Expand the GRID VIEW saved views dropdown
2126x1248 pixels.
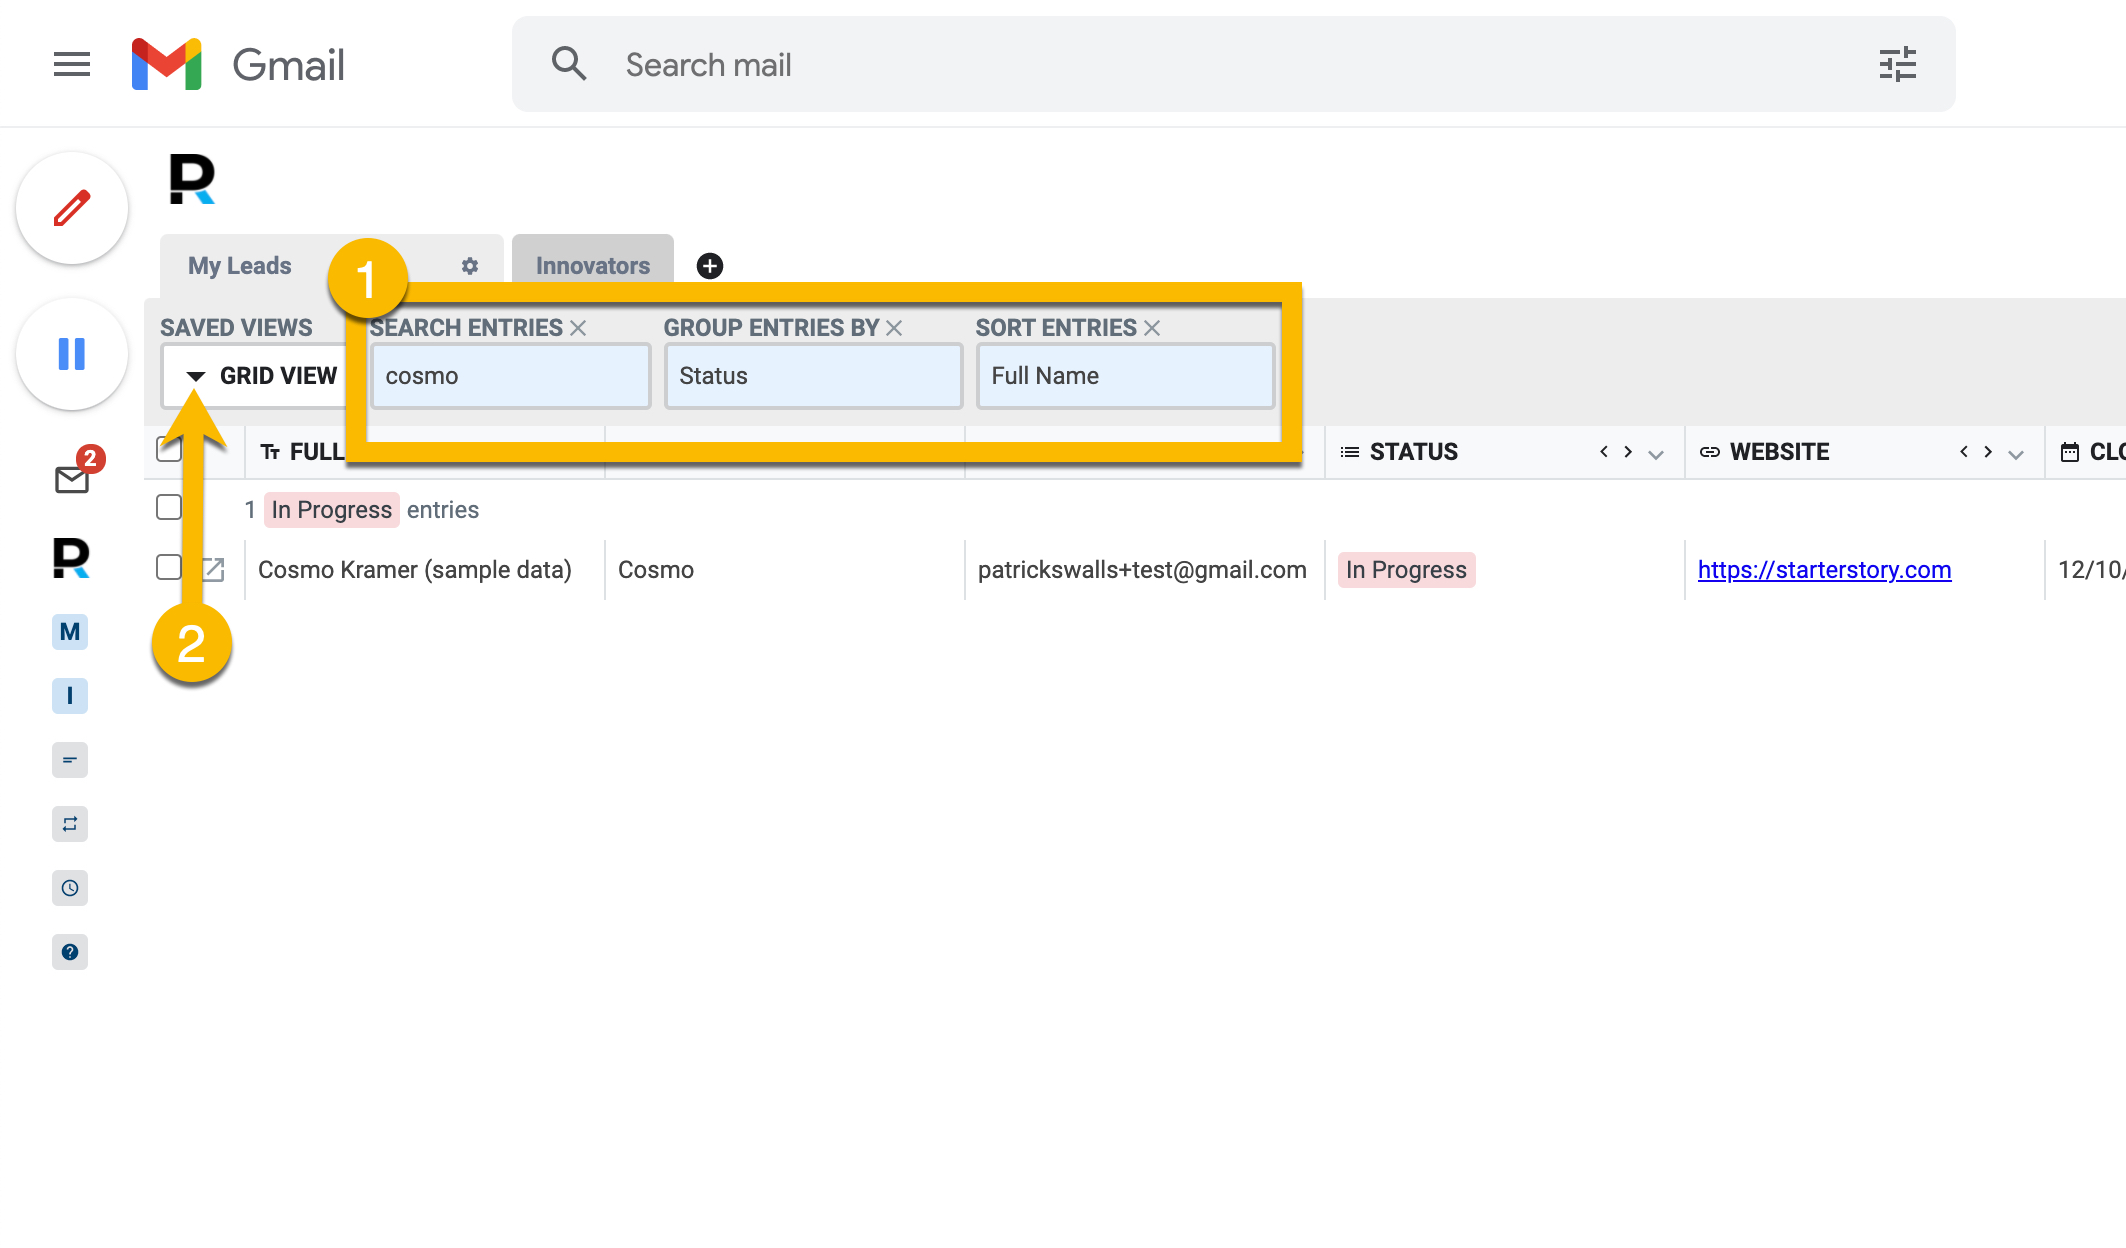point(262,376)
